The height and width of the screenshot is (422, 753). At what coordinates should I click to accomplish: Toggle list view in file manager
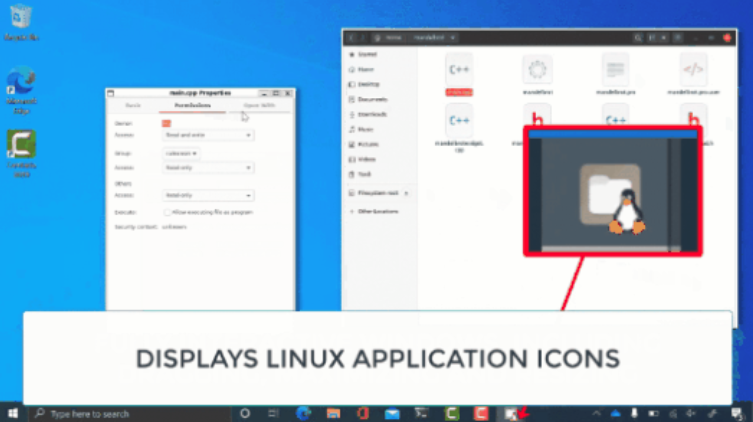click(x=652, y=37)
